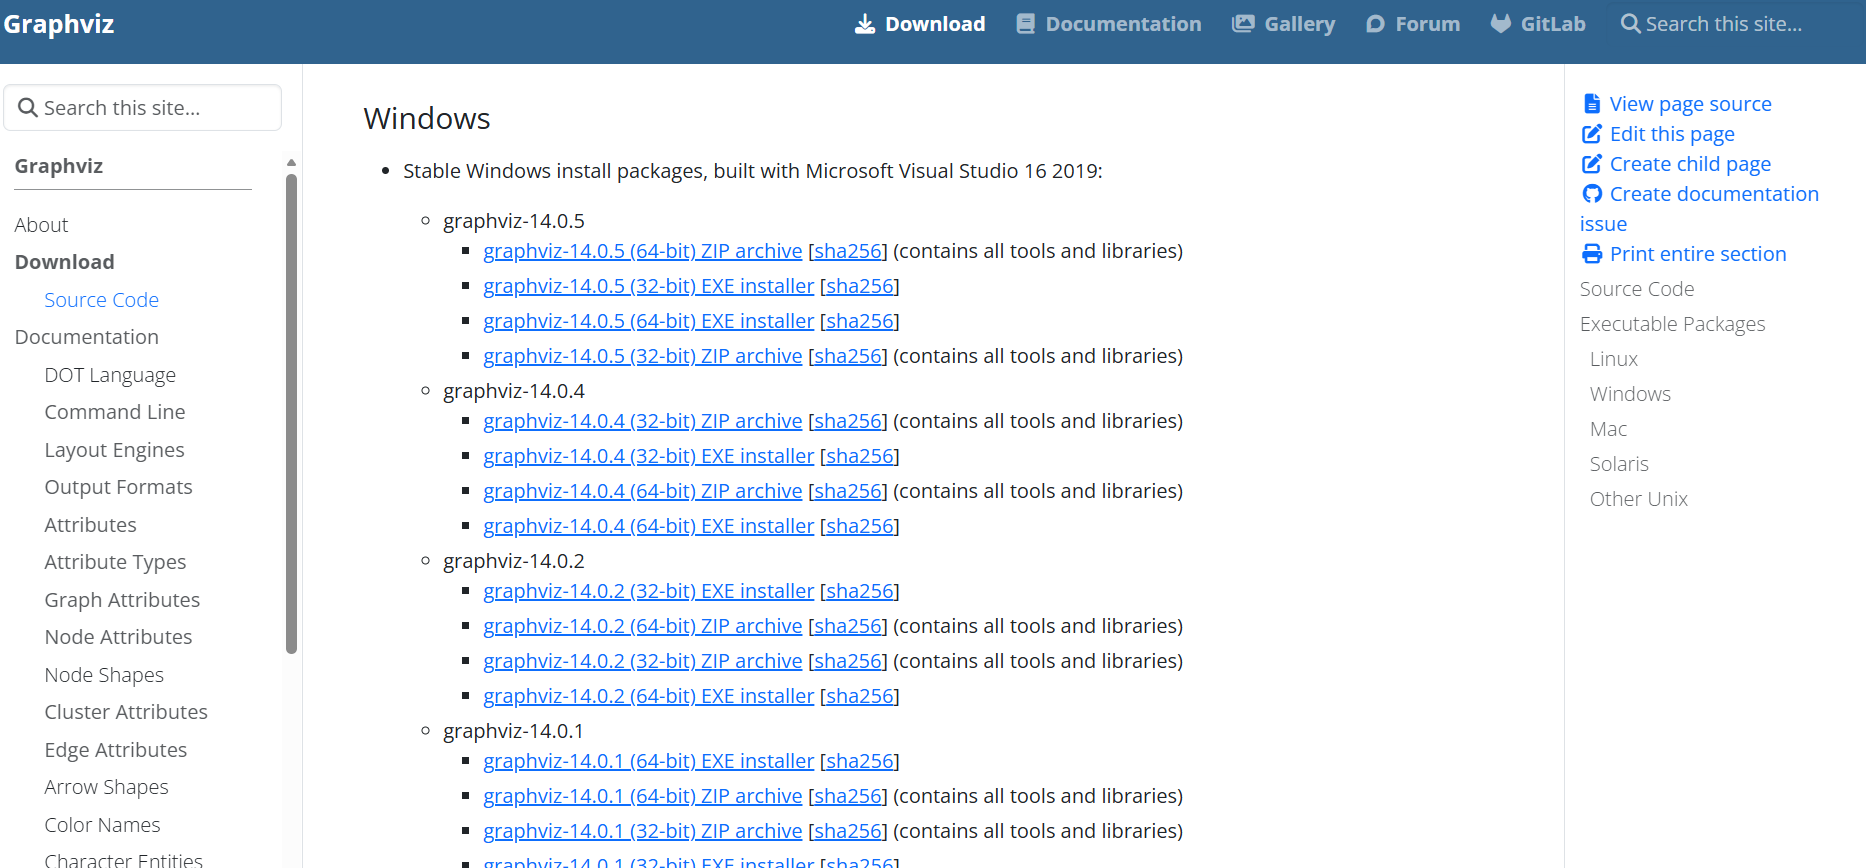This screenshot has width=1866, height=868.
Task: Jump to Mac section in right contents
Action: coord(1608,429)
